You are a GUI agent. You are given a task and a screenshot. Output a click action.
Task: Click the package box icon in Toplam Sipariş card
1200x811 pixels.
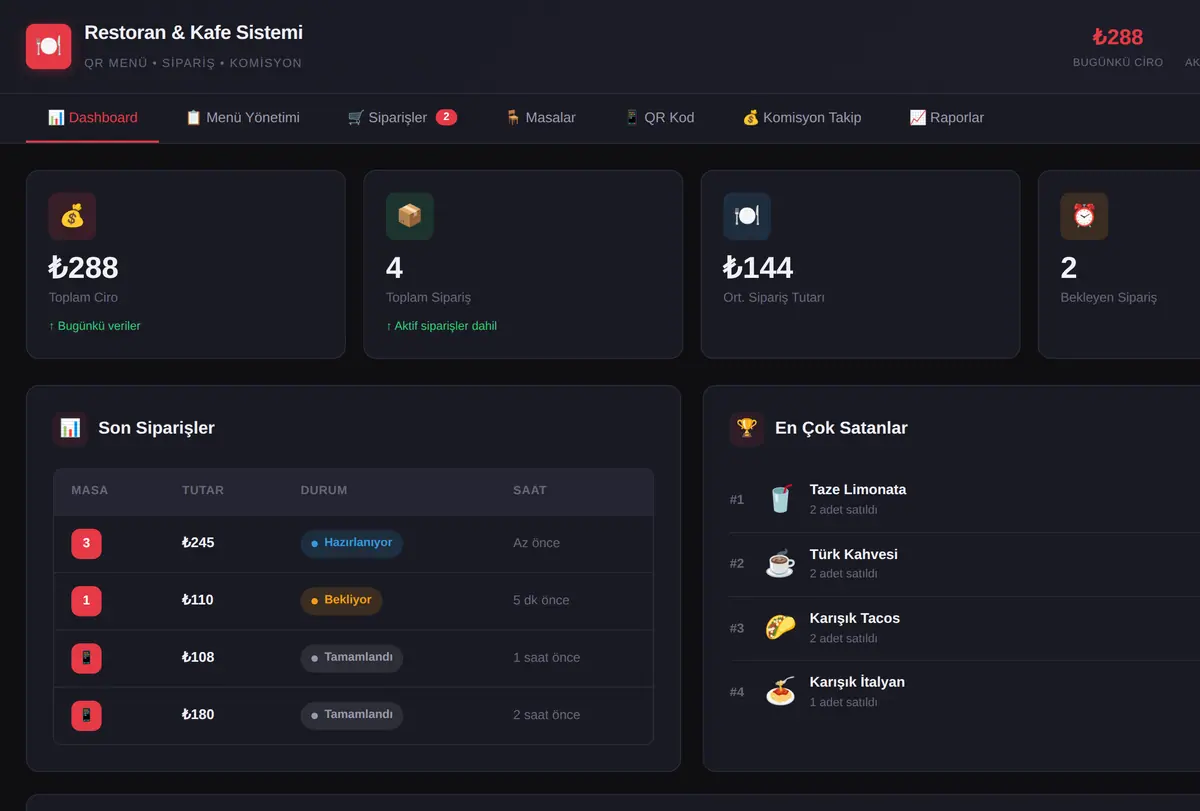410,216
